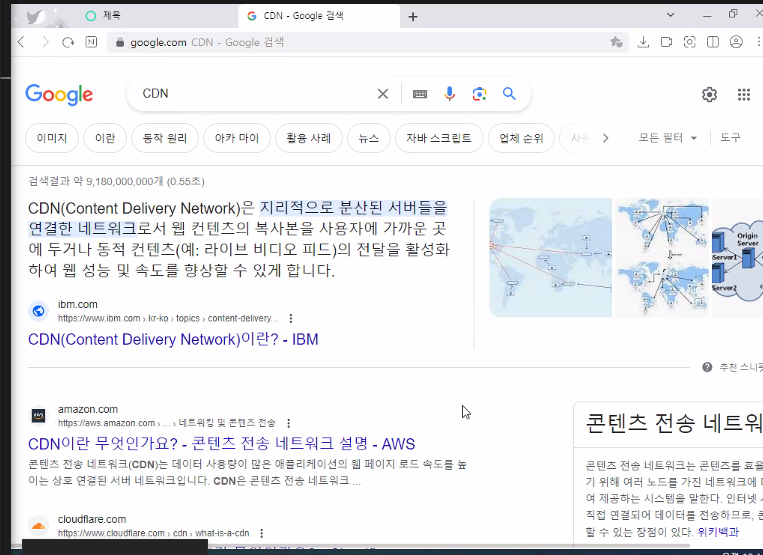The height and width of the screenshot is (555, 763).
Task: Open Google settings gear icon
Action: pos(709,94)
